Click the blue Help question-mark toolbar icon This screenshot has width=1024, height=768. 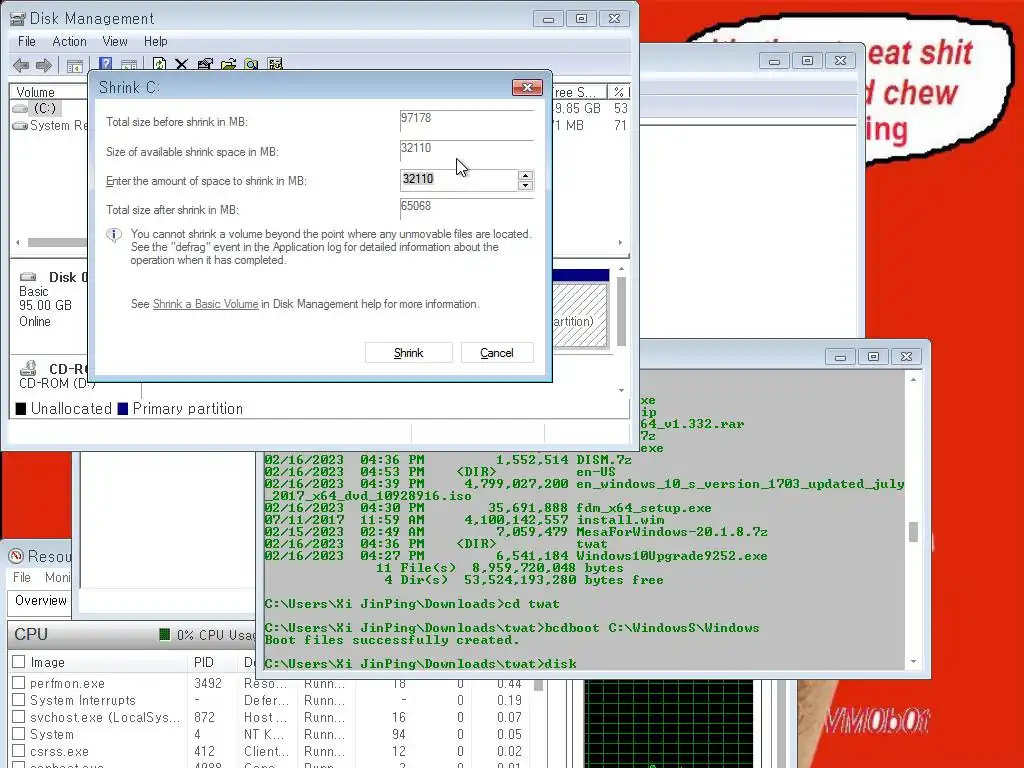105,64
